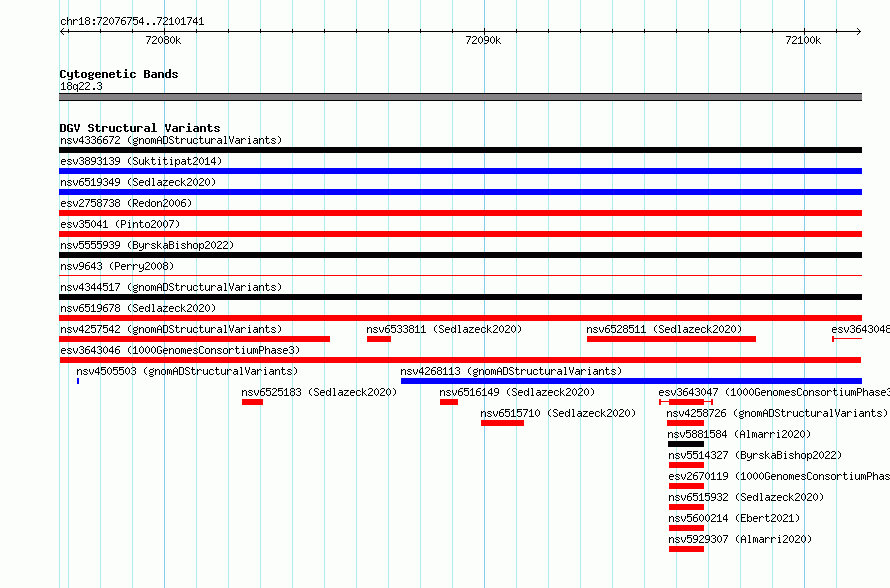
Task: Select nsv6528511 (Sedlazeck2020) label
Action: (664, 329)
